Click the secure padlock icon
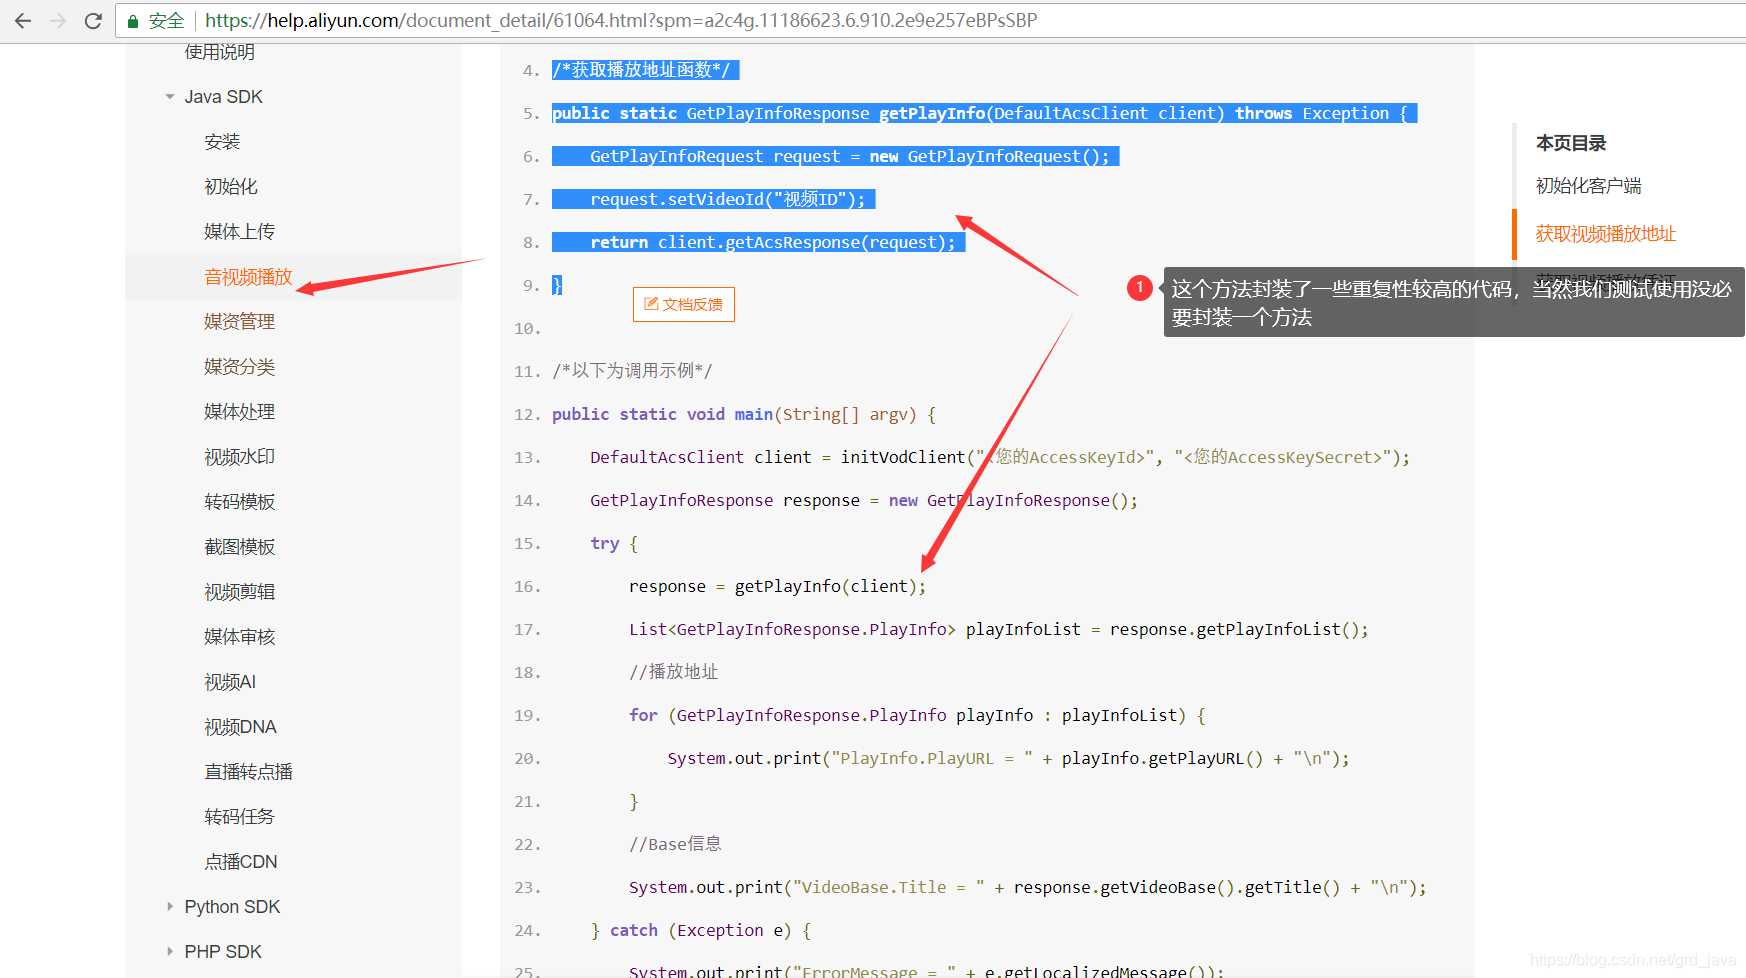 pos(132,21)
